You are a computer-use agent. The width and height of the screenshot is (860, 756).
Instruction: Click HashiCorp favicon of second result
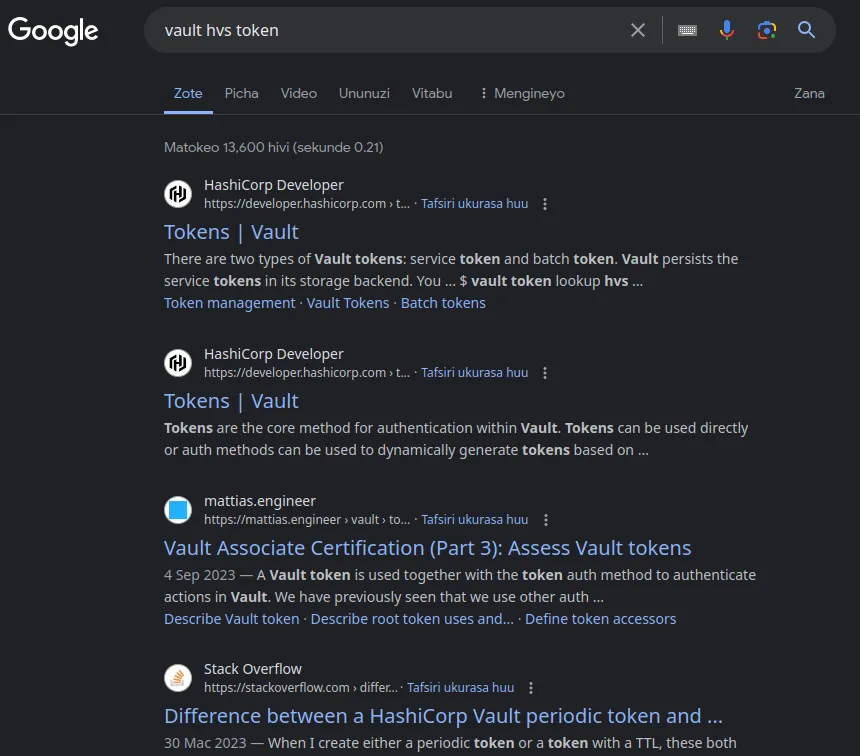click(178, 363)
